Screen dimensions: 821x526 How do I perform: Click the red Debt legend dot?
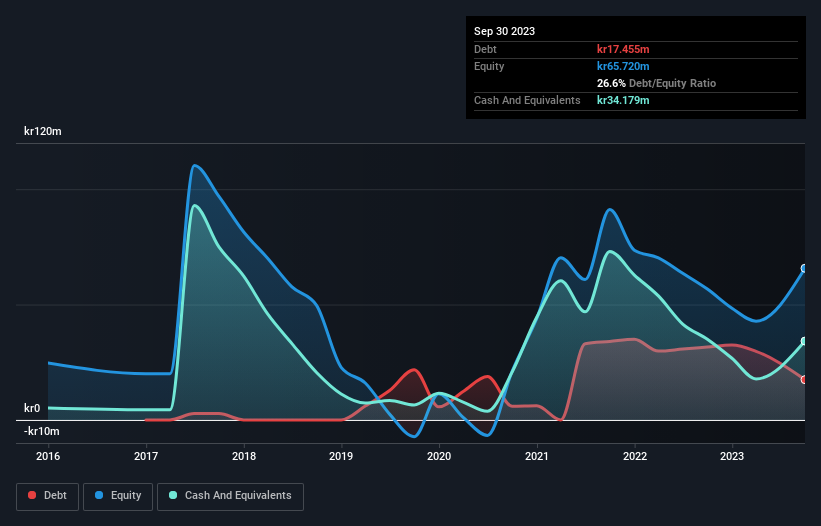tap(32, 495)
